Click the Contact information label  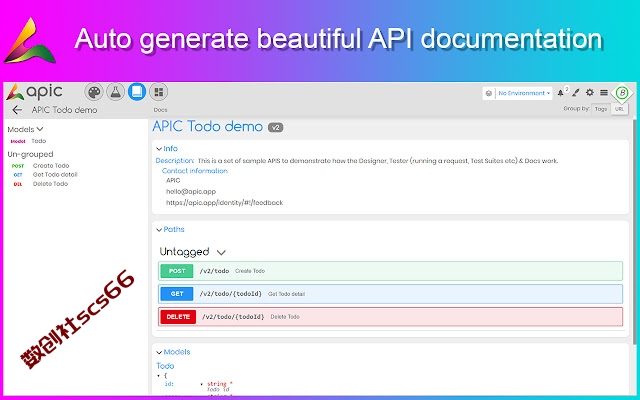(x=195, y=171)
